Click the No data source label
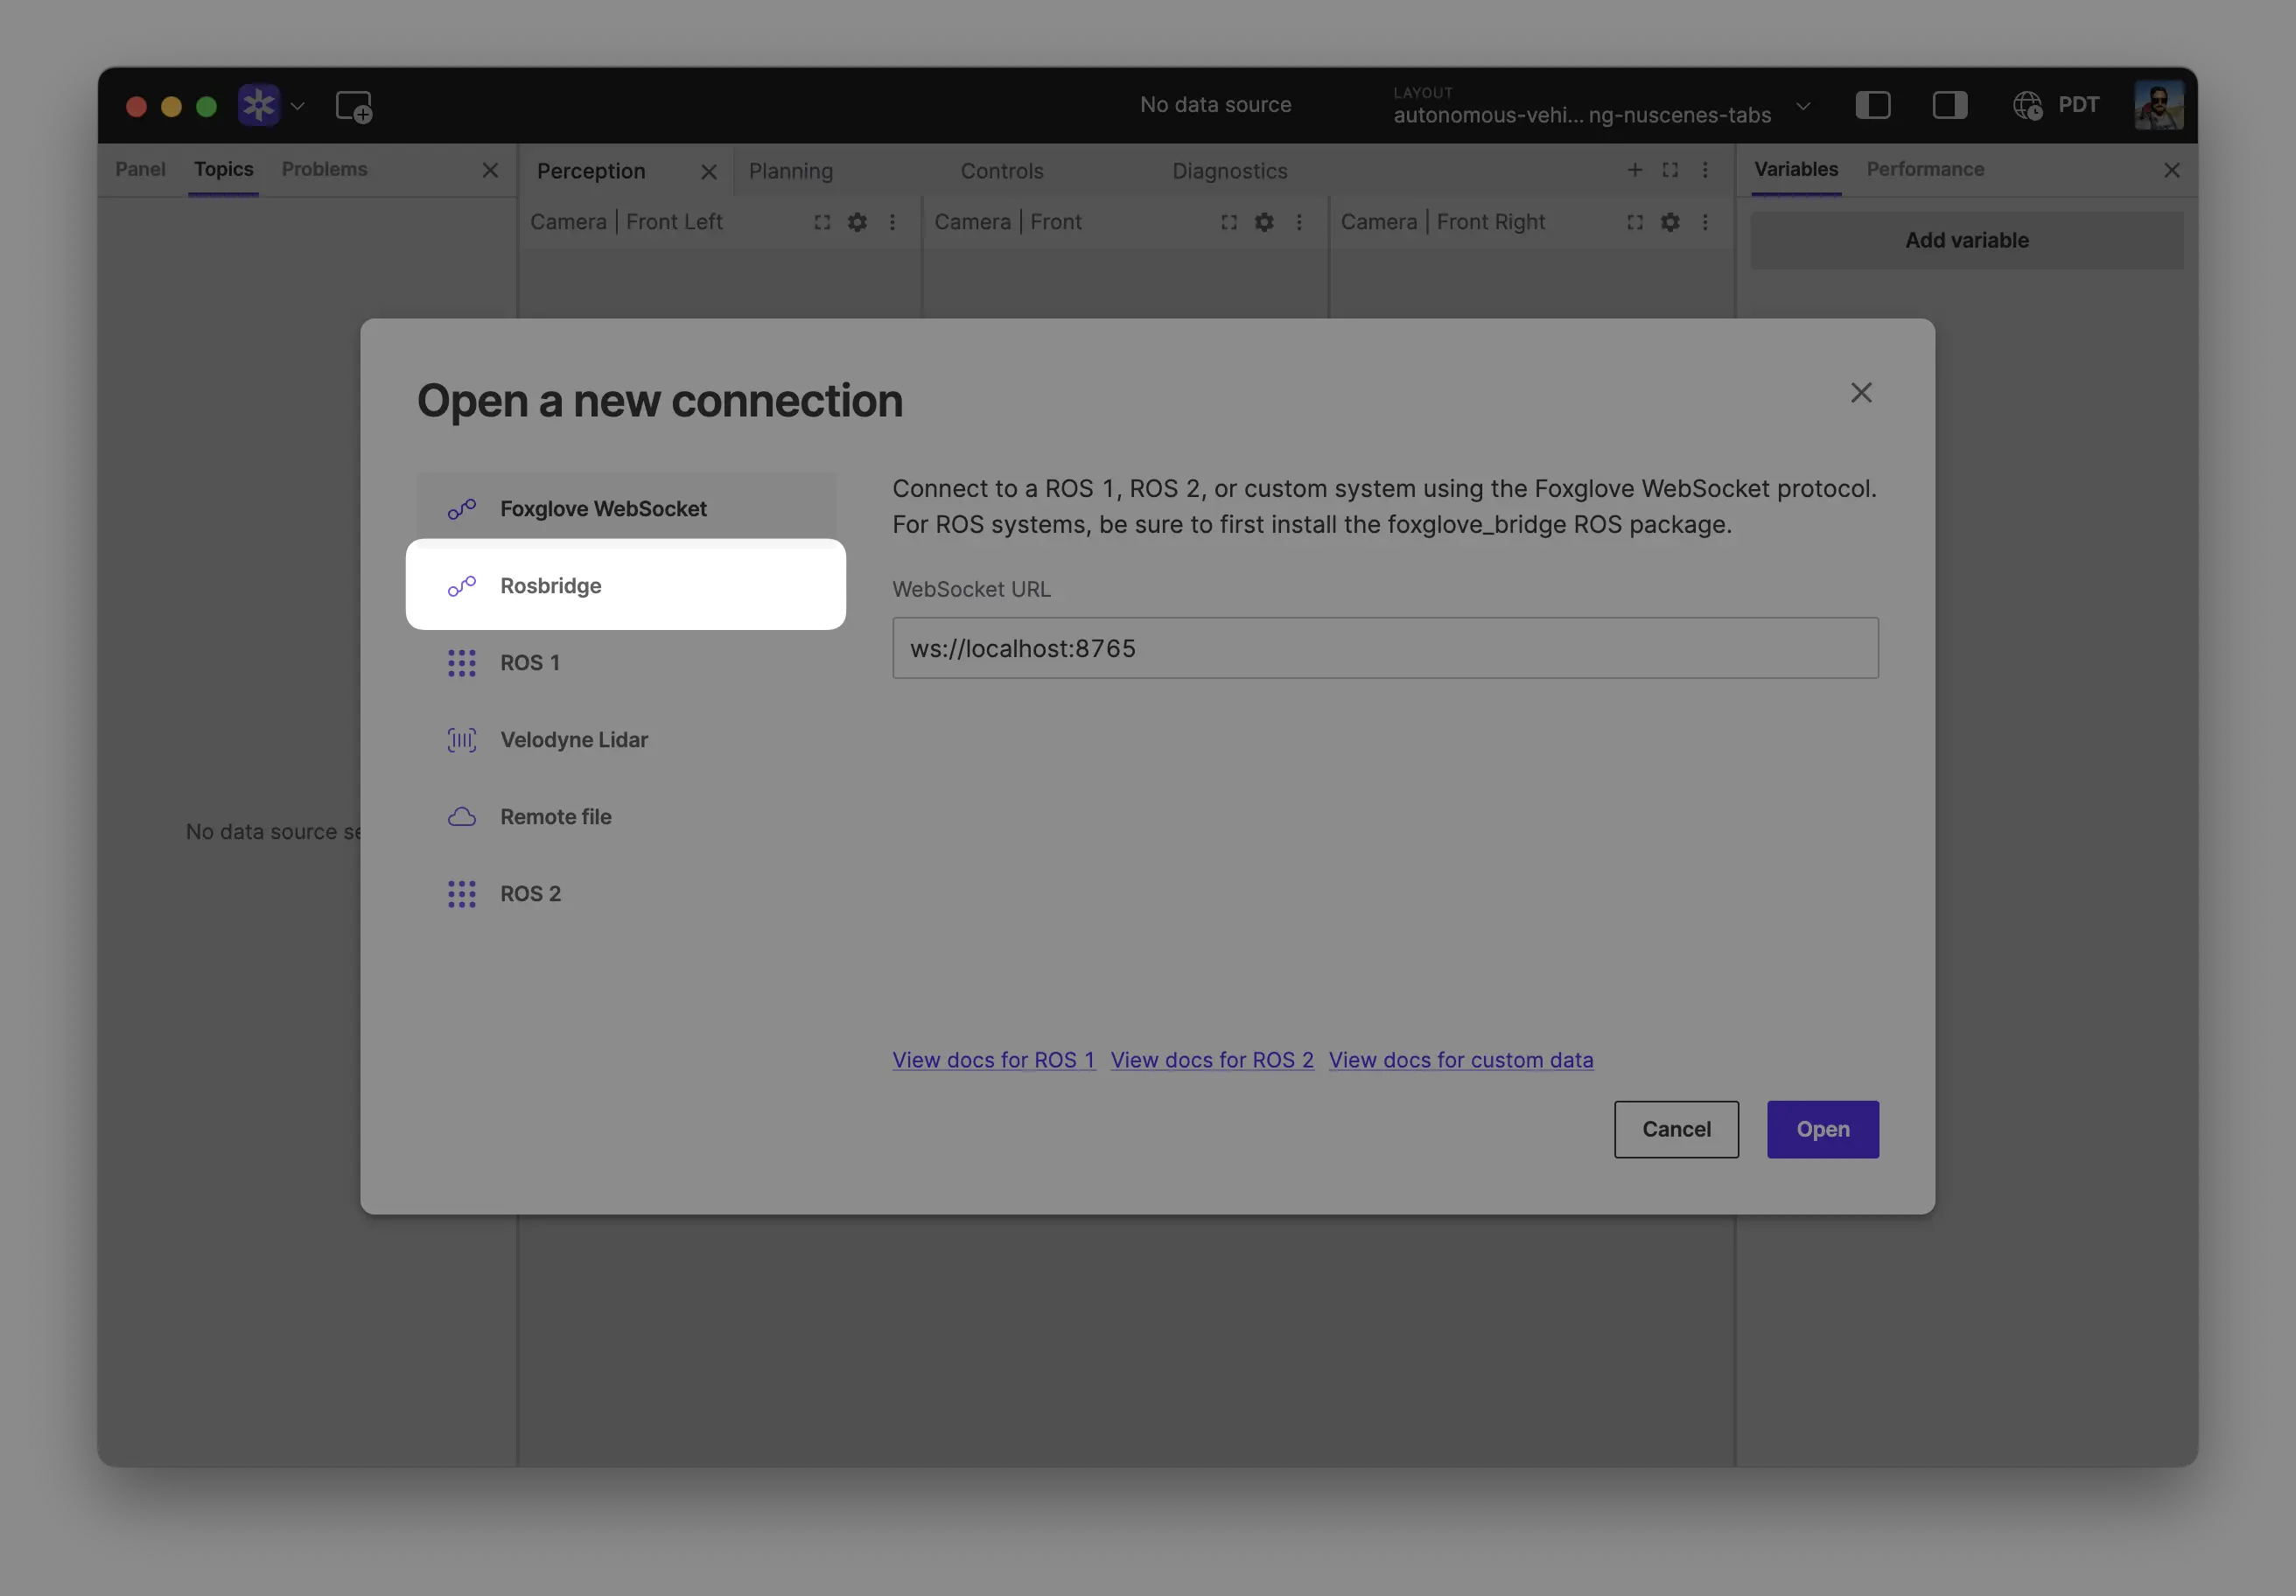Screen dimensions: 2296x1596 pos(1215,105)
